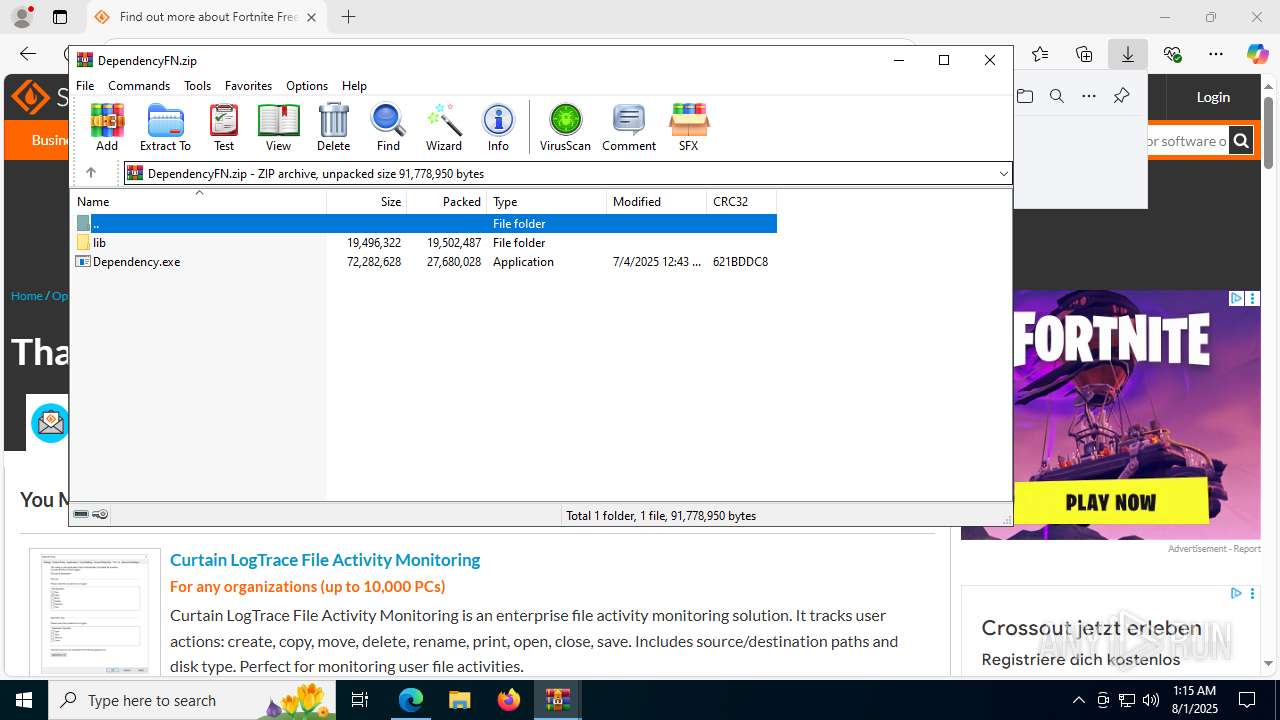1280x720 pixels.
Task: Sort by the CRC32 column header
Action: [x=741, y=201]
